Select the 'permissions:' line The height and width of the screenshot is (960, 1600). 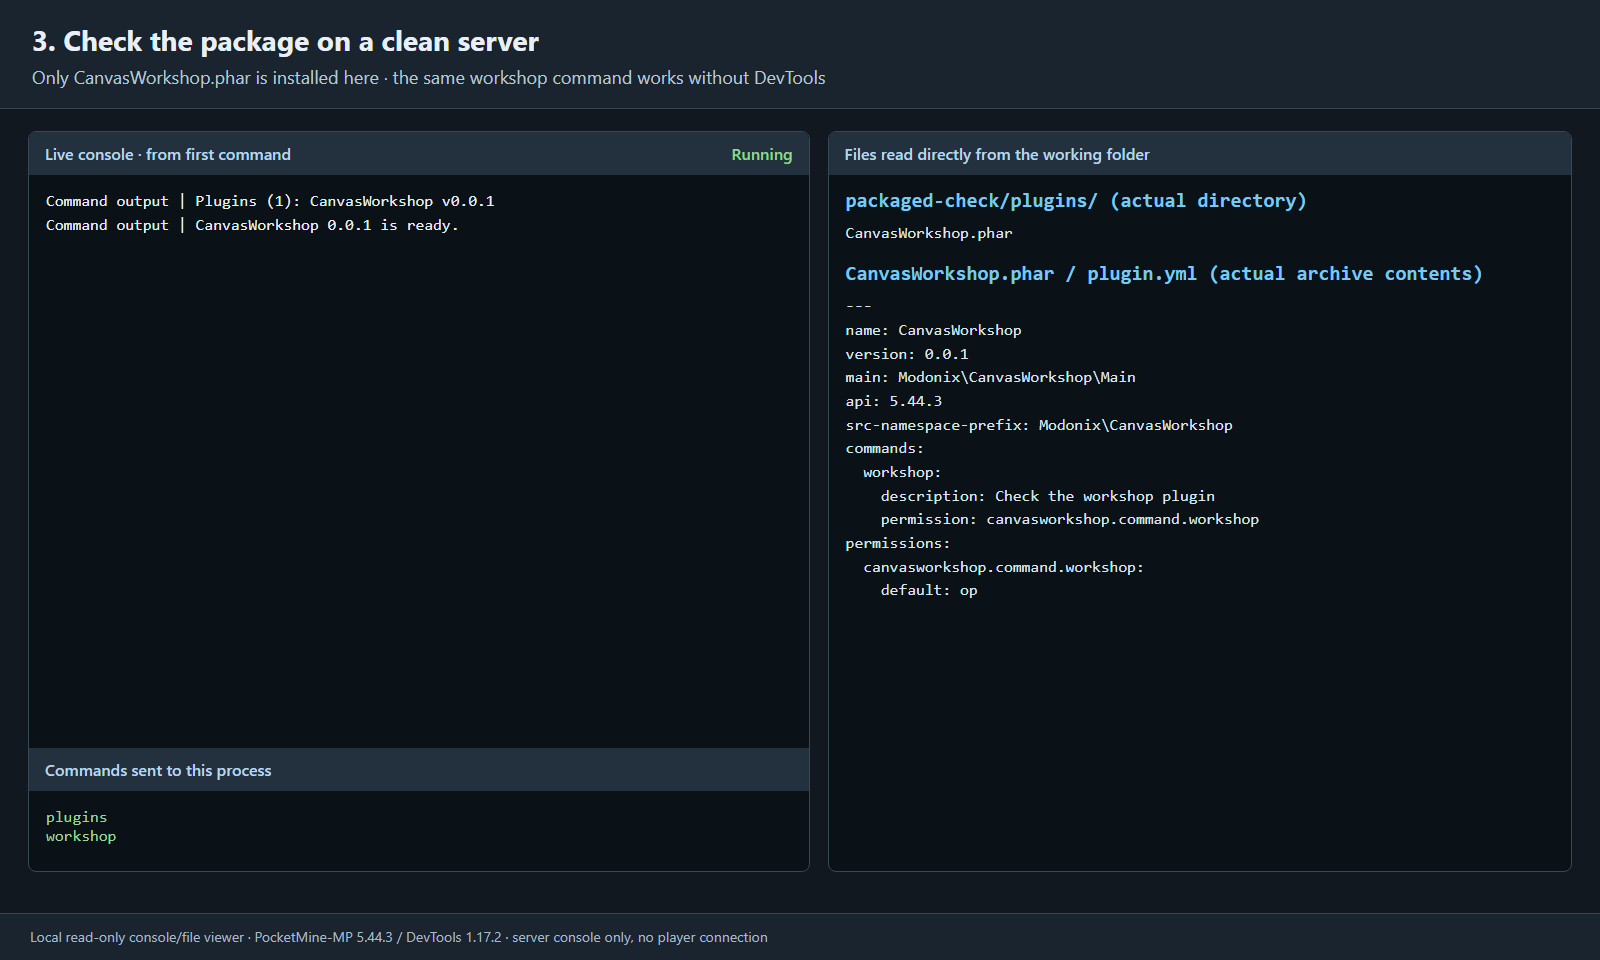(898, 543)
